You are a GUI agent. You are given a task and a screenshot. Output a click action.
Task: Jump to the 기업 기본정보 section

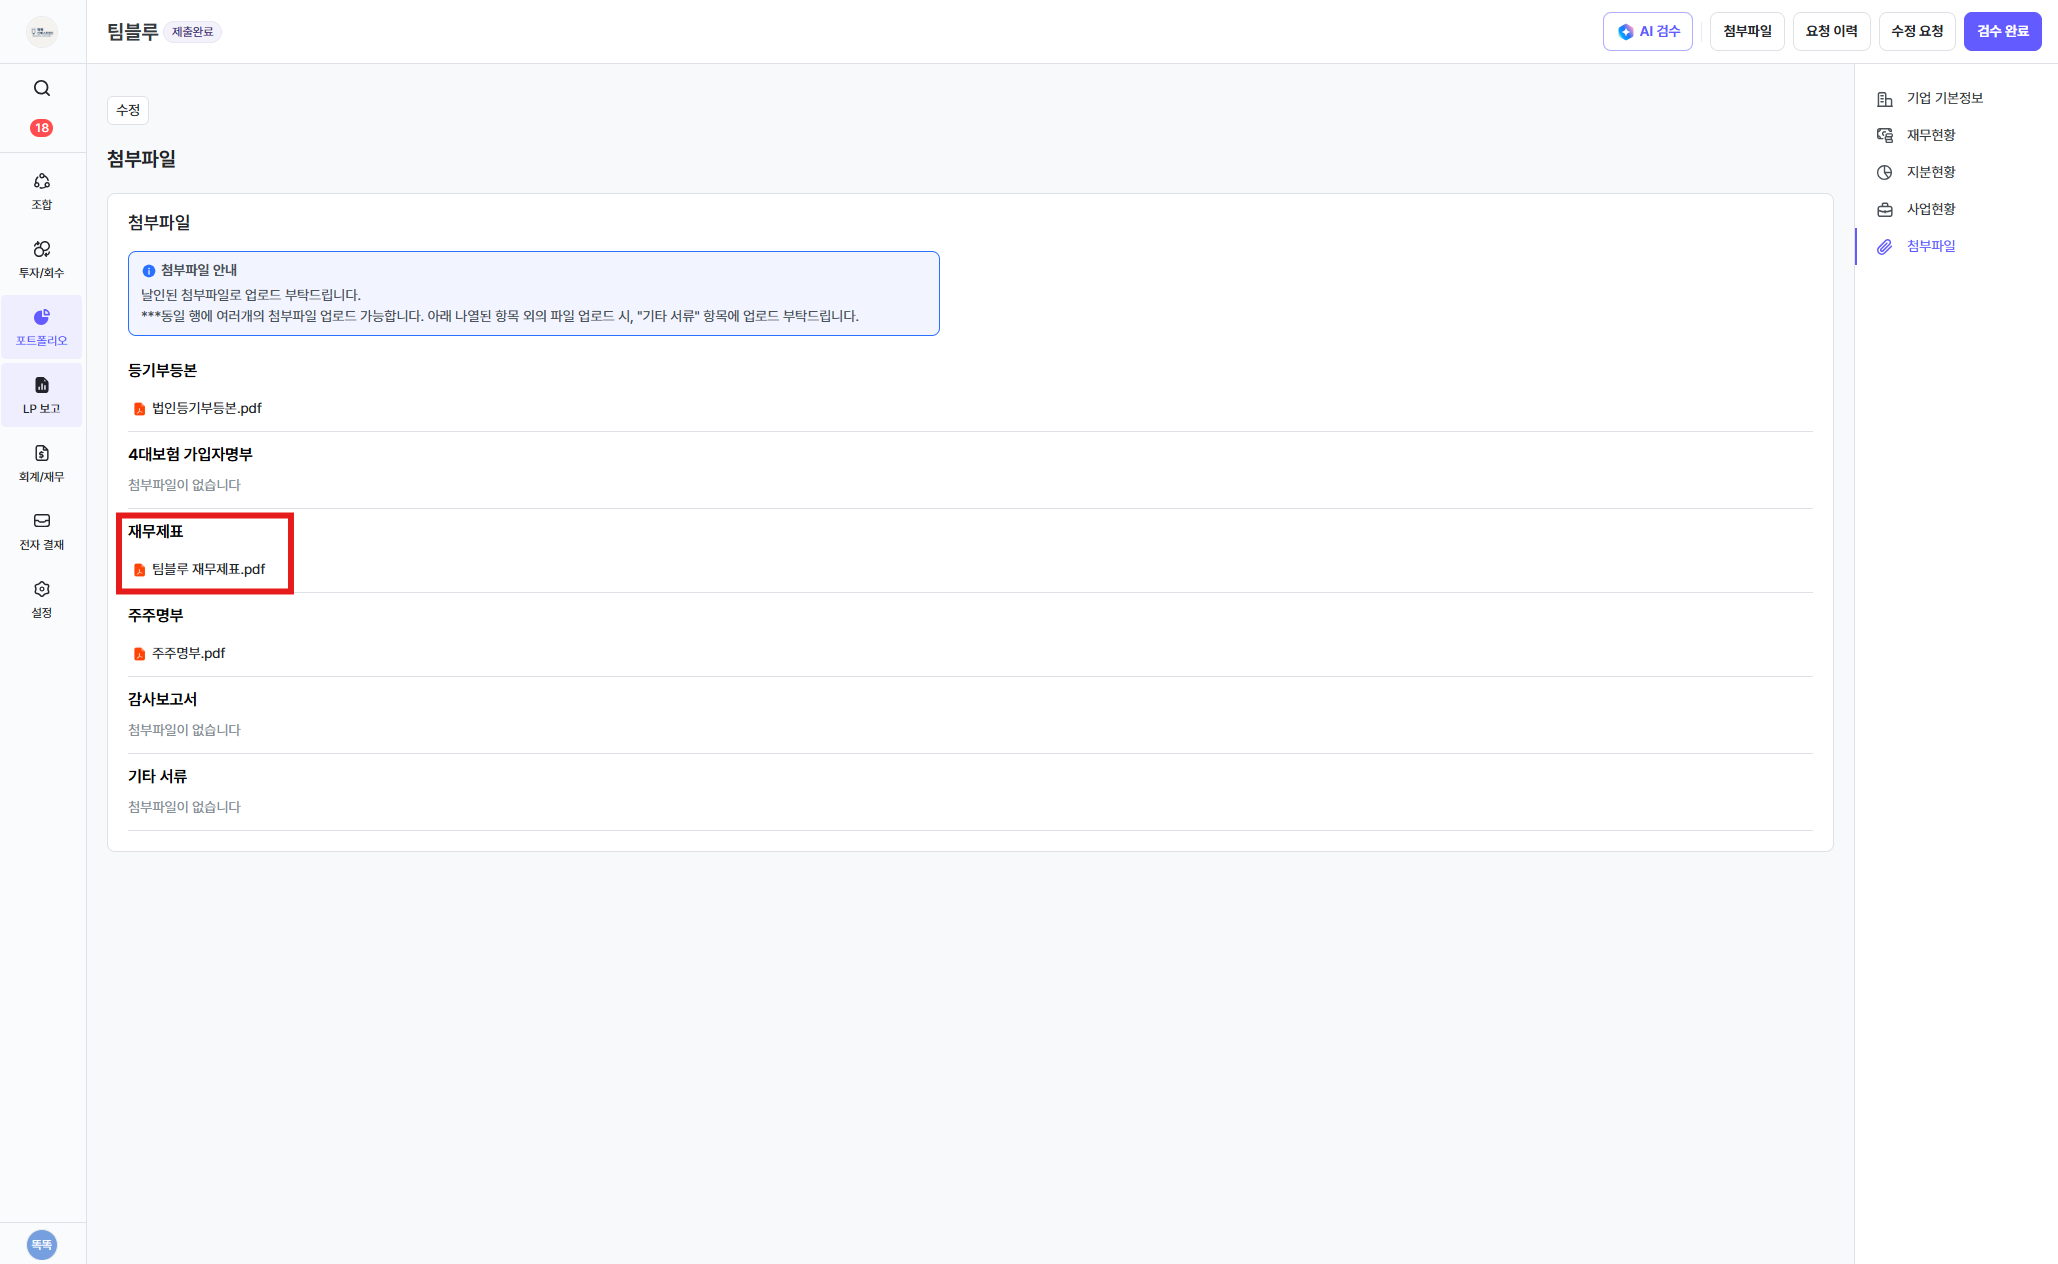pyautogui.click(x=1943, y=98)
